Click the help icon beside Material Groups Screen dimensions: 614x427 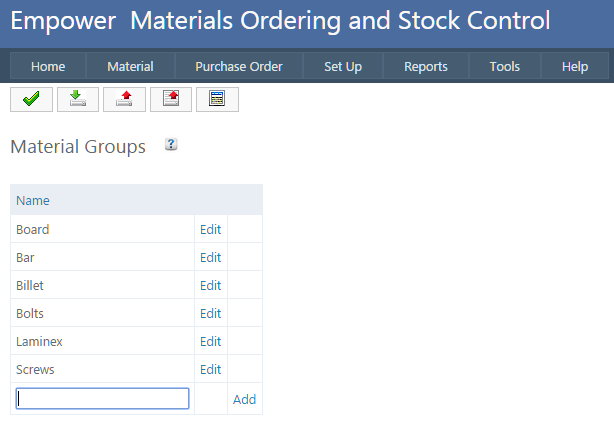171,146
